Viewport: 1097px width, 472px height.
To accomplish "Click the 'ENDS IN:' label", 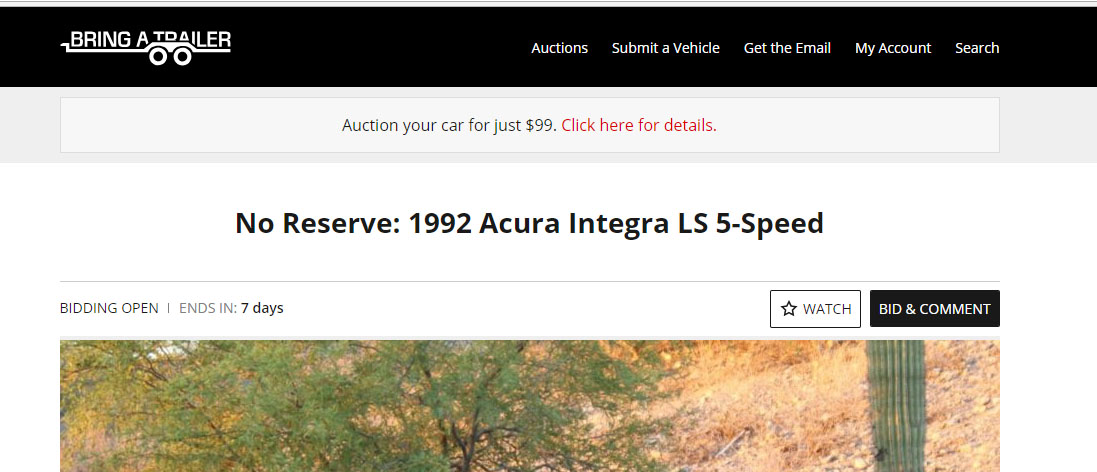I will click(x=207, y=308).
